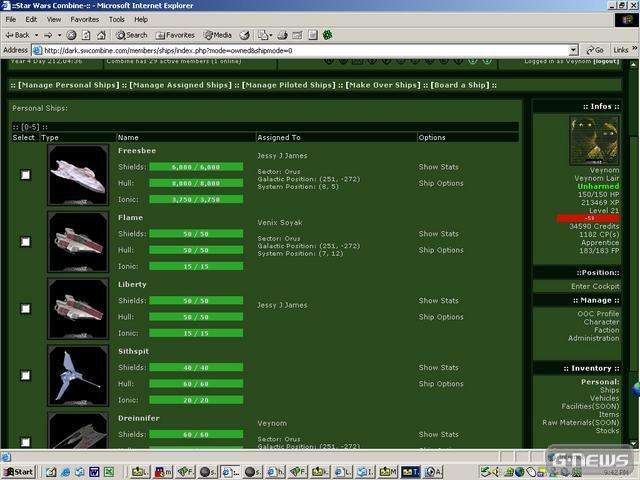Open the Windows Start button

[18, 472]
